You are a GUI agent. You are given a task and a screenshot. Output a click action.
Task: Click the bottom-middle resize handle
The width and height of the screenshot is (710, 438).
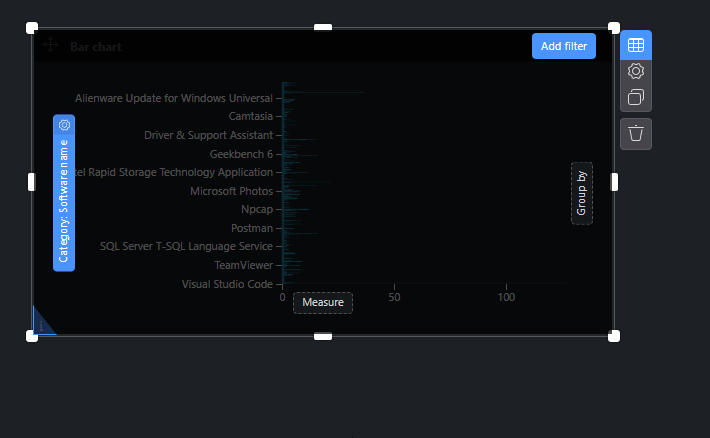pyautogui.click(x=323, y=337)
